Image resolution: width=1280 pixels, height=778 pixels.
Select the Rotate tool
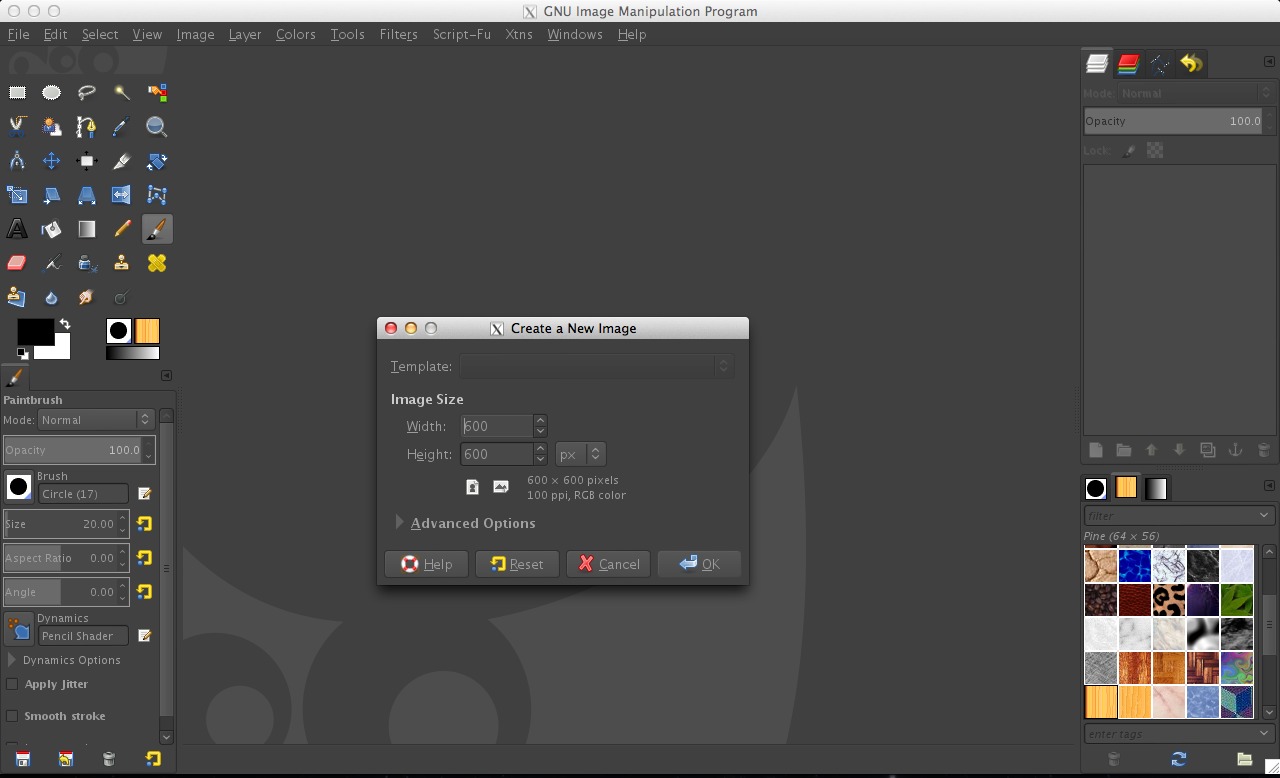click(x=157, y=161)
